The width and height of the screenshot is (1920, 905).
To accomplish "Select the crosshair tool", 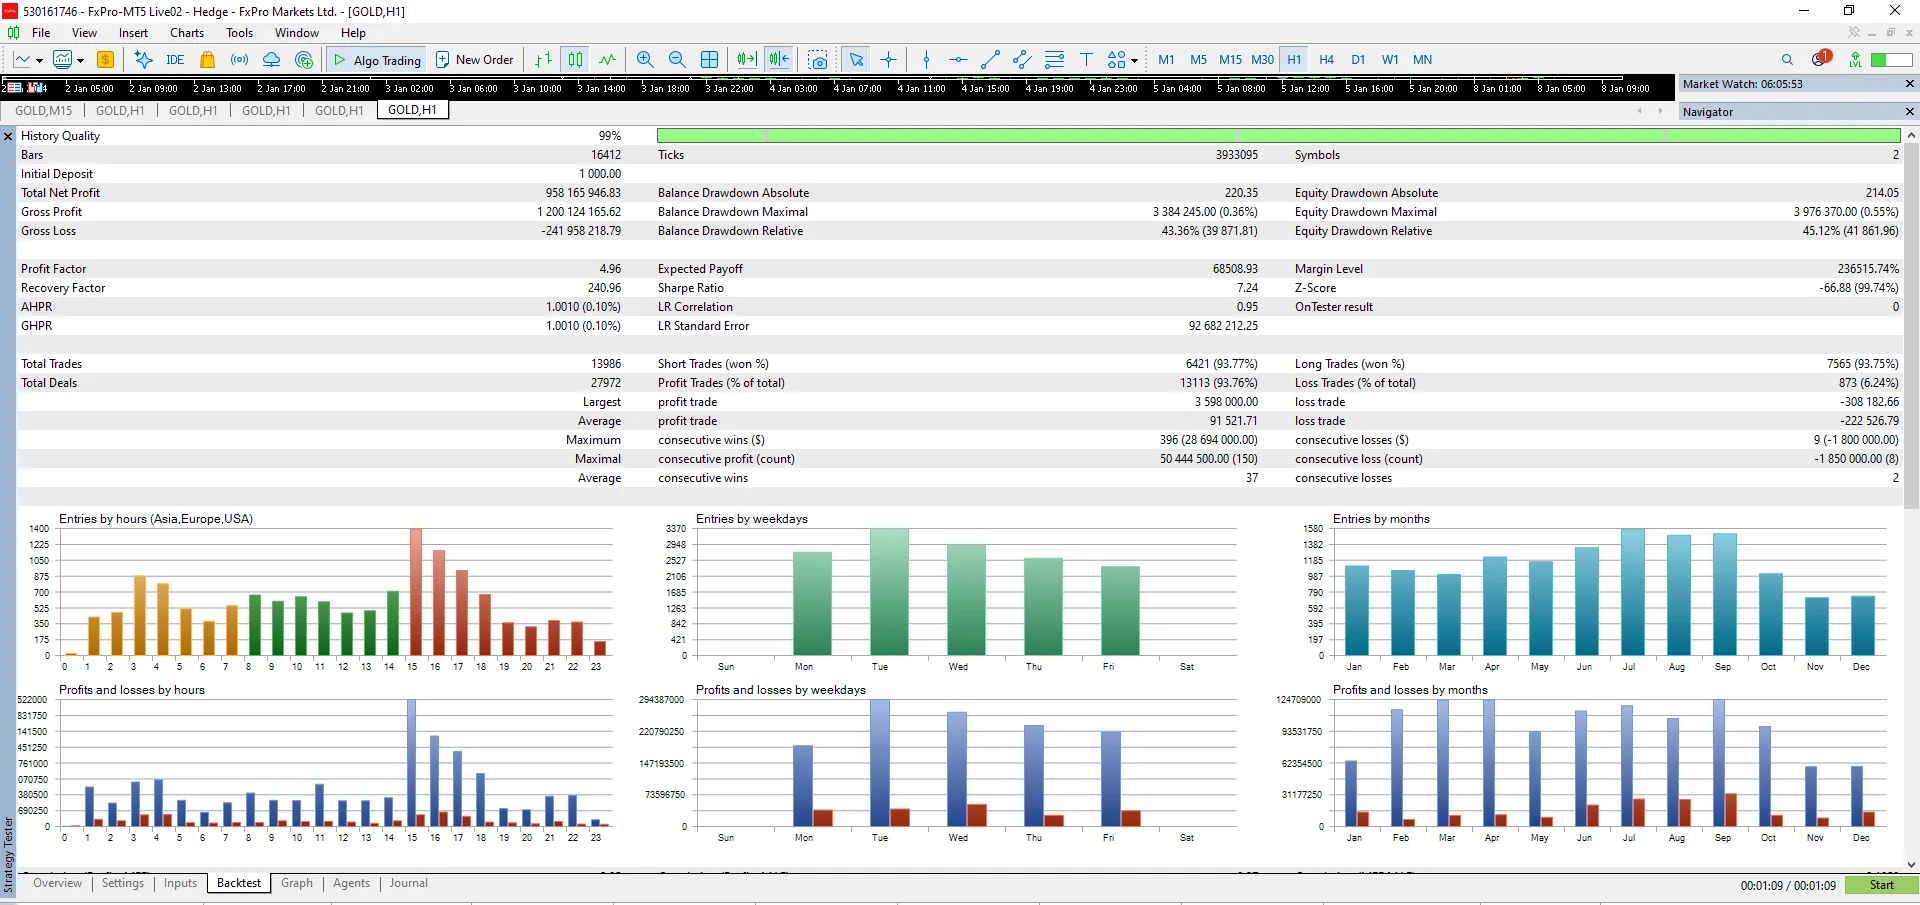I will (889, 60).
